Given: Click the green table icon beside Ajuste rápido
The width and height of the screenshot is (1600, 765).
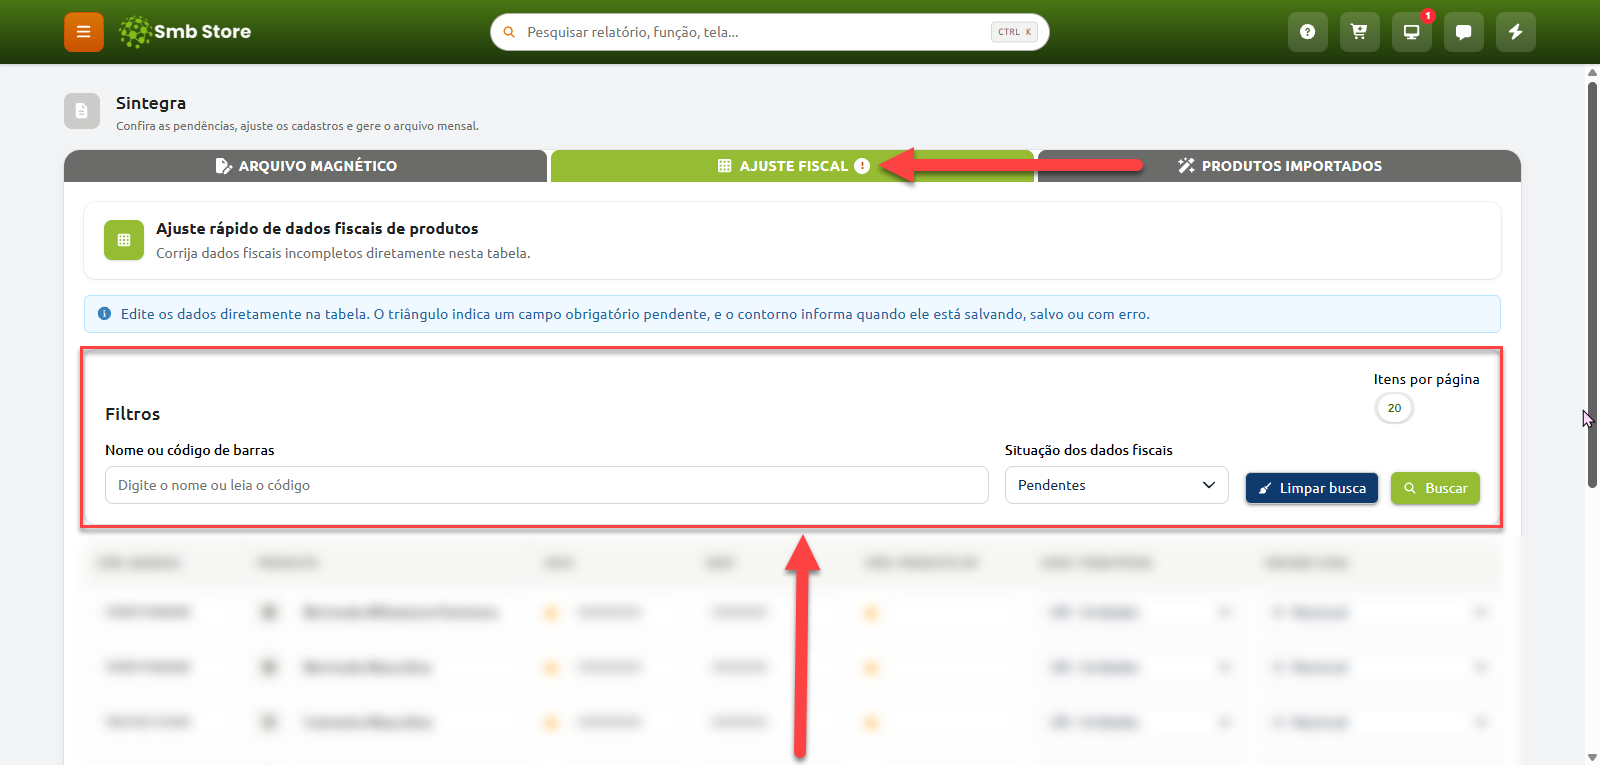Looking at the screenshot, I should tap(124, 240).
